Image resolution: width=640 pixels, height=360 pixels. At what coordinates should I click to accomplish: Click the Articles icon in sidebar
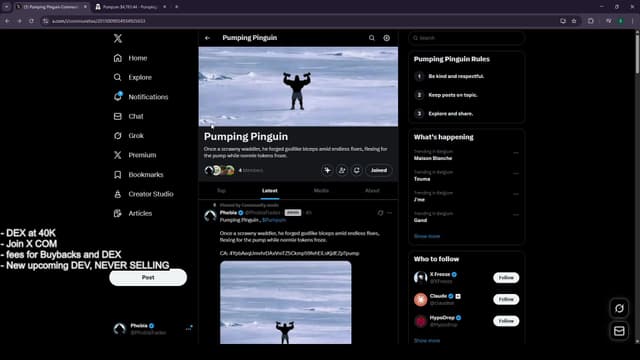point(118,213)
